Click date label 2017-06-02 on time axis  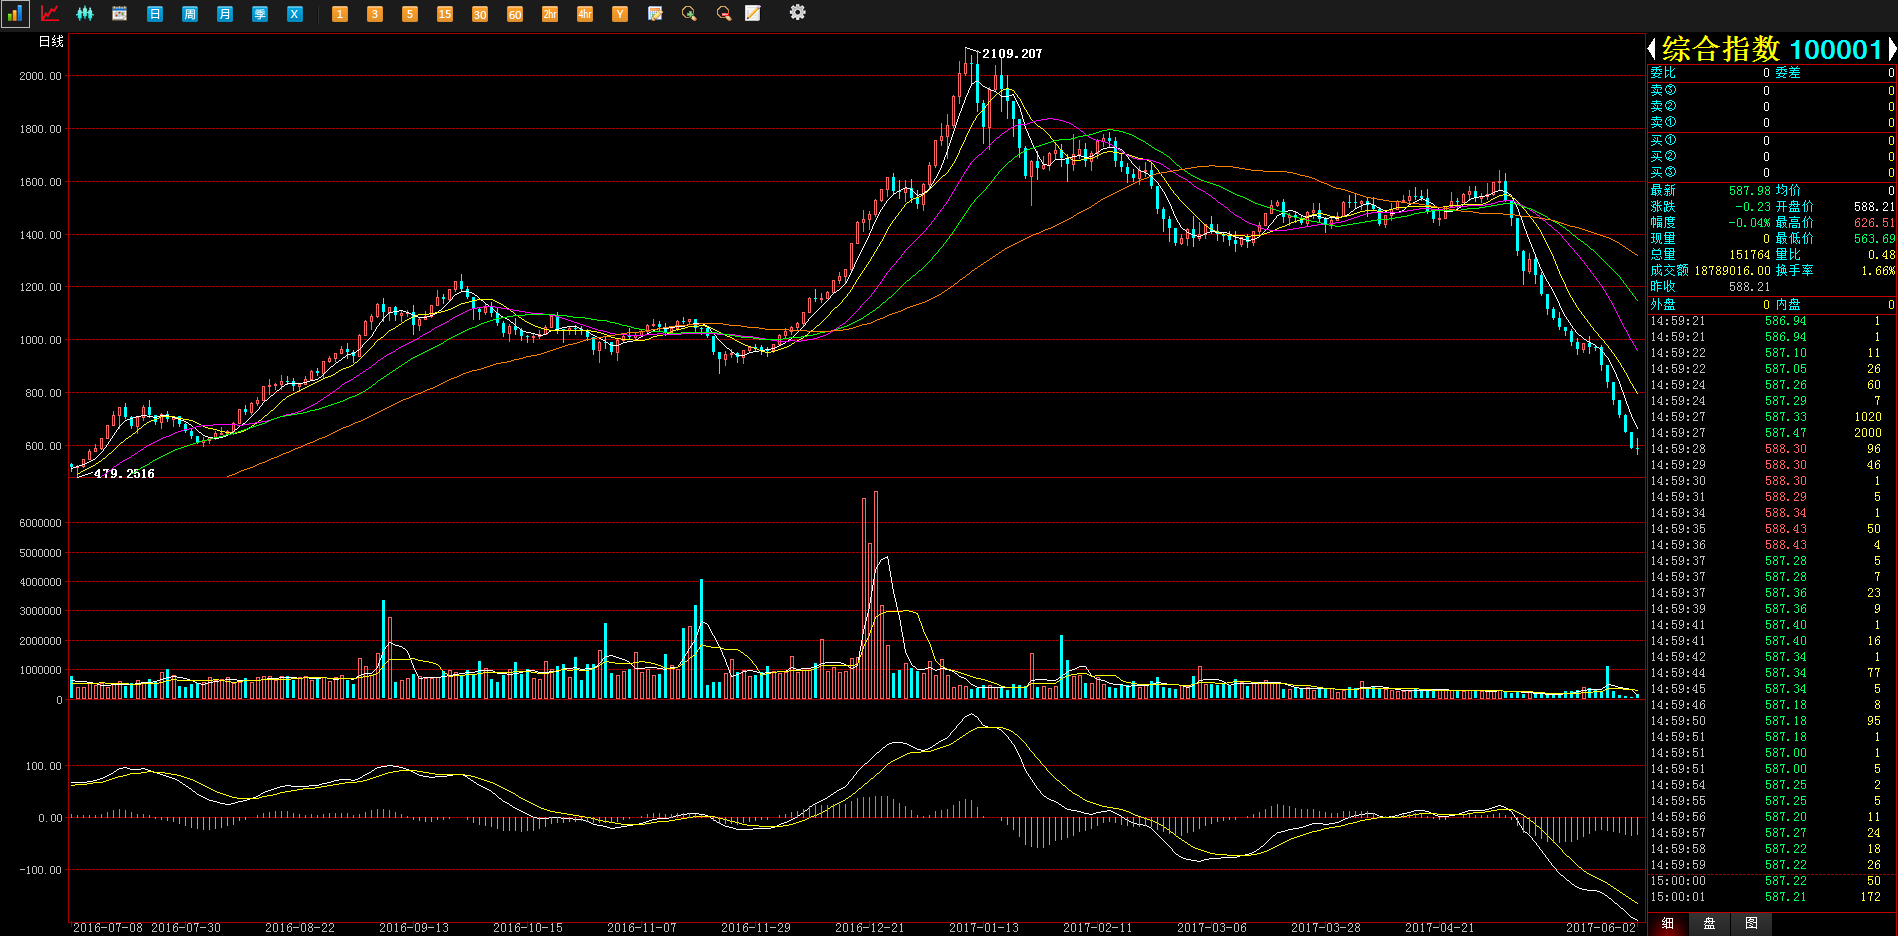click(x=1601, y=927)
